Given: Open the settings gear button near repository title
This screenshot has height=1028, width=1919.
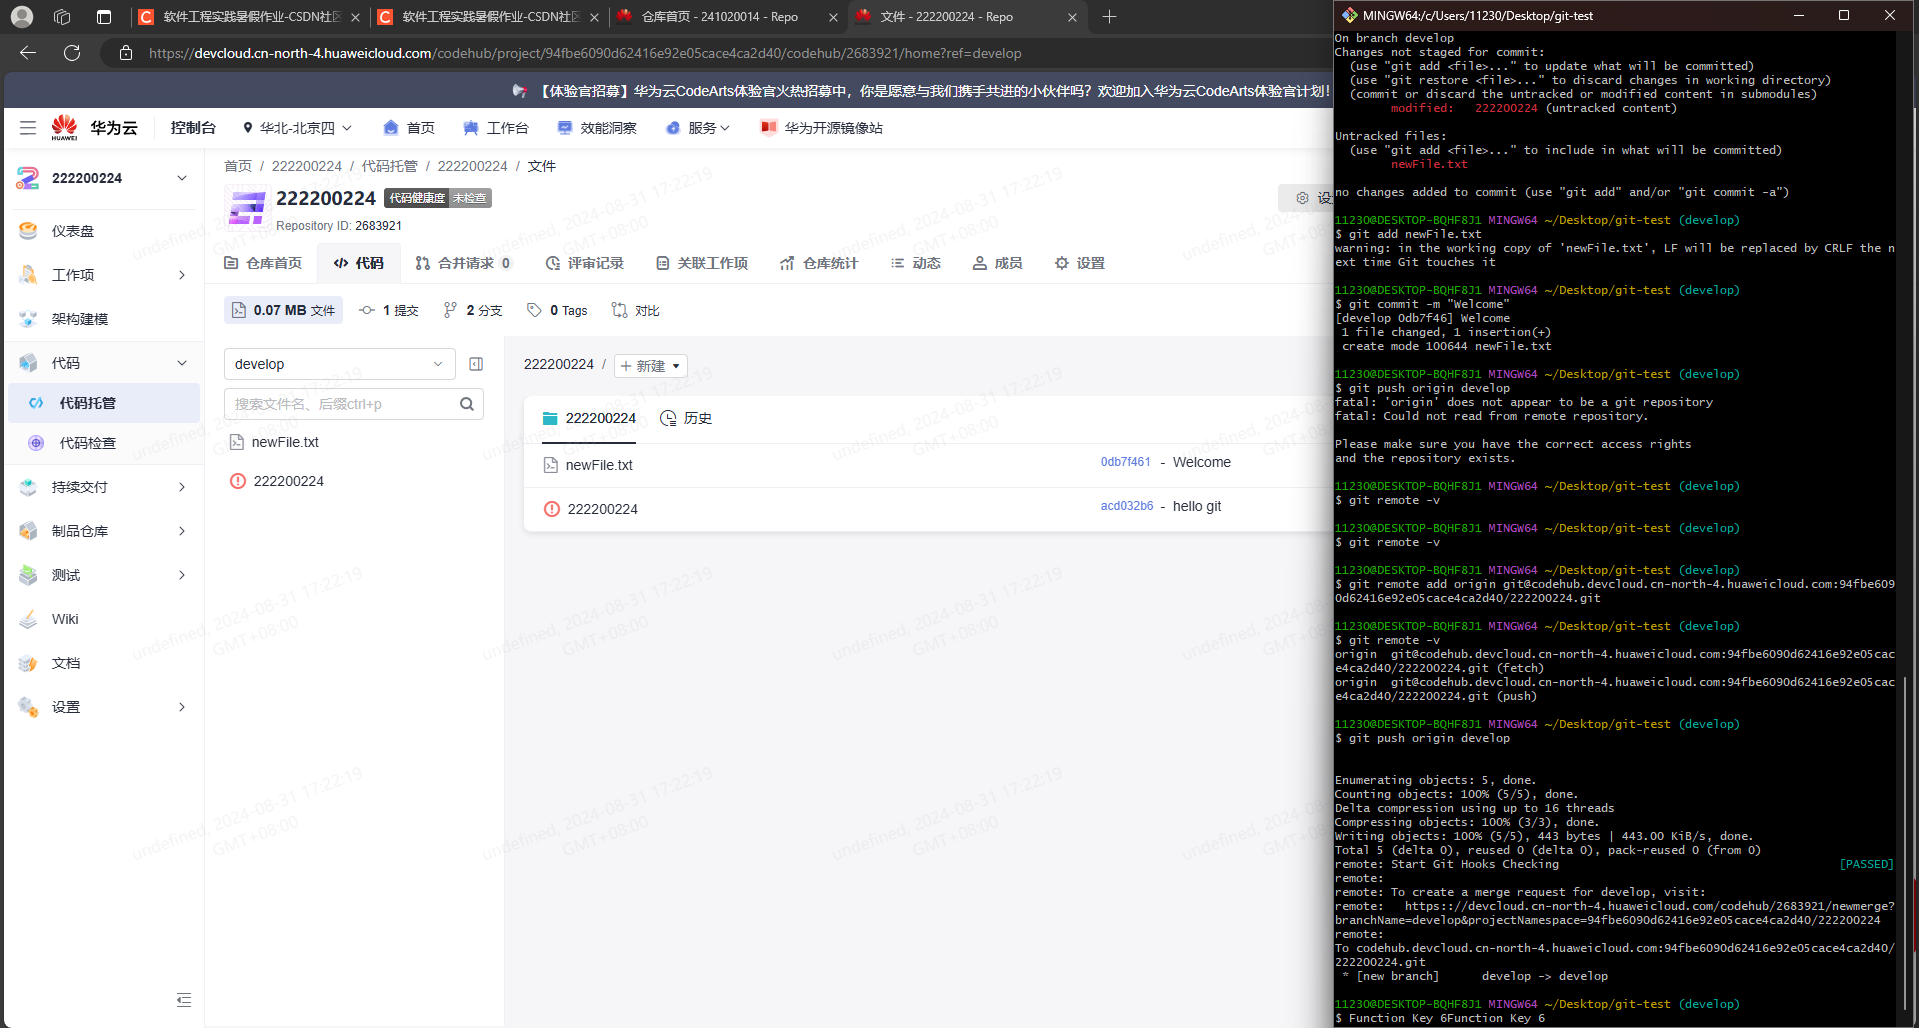Looking at the screenshot, I should pyautogui.click(x=1303, y=198).
